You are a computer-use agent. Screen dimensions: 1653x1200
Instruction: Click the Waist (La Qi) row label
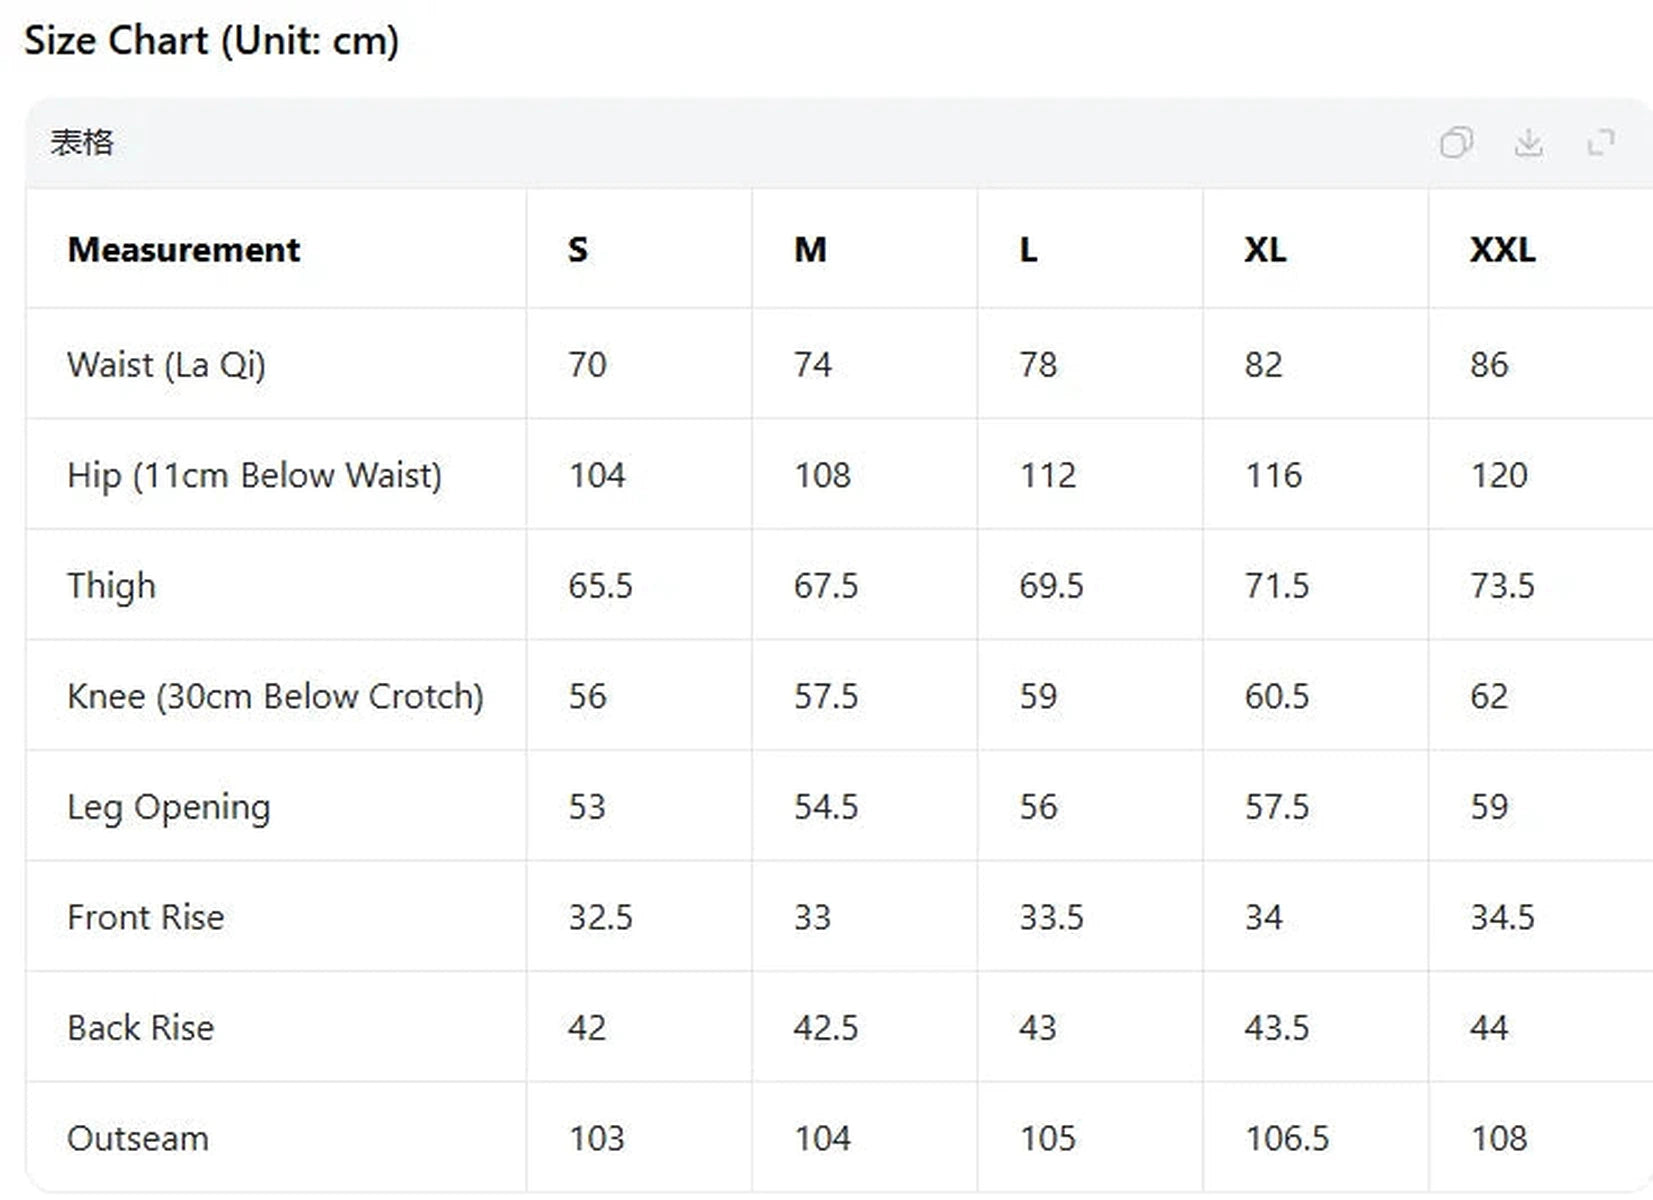167,365
